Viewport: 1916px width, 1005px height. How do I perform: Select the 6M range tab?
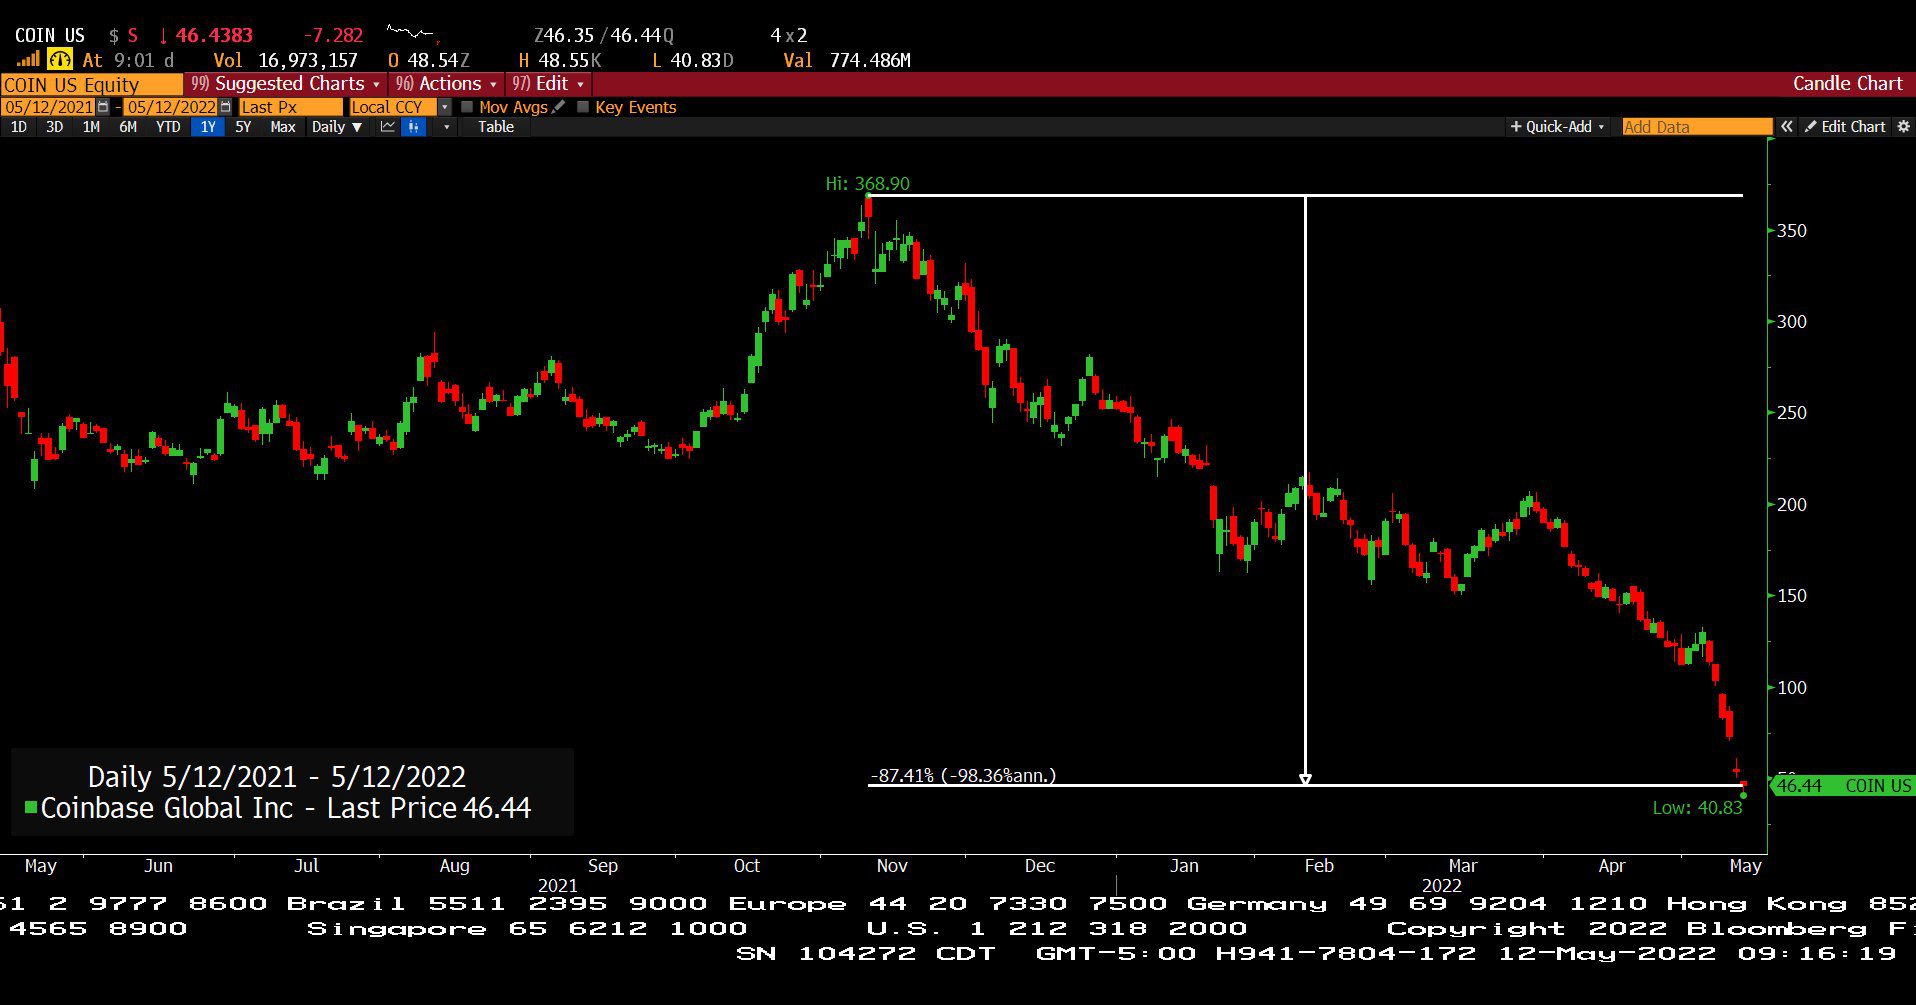point(128,127)
